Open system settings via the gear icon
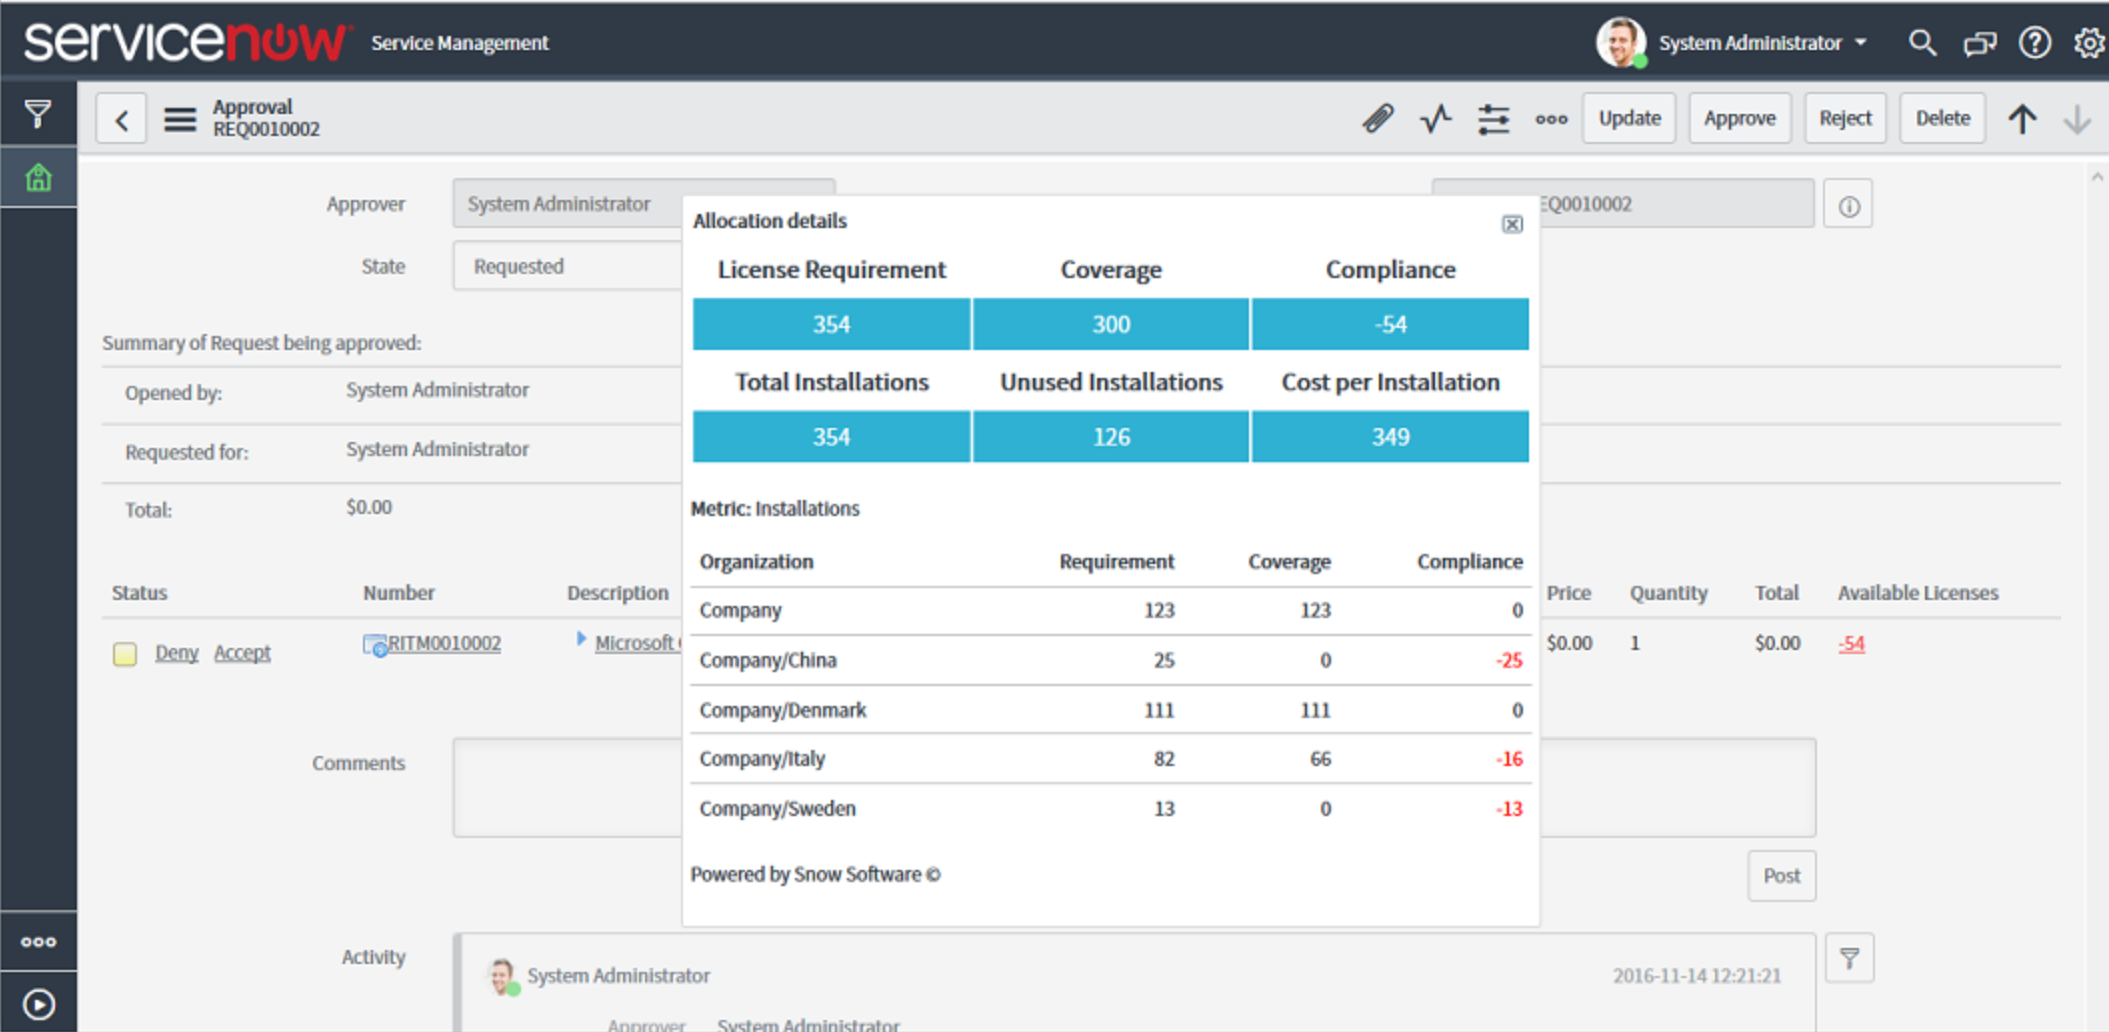The height and width of the screenshot is (1032, 2109). [x=2089, y=43]
